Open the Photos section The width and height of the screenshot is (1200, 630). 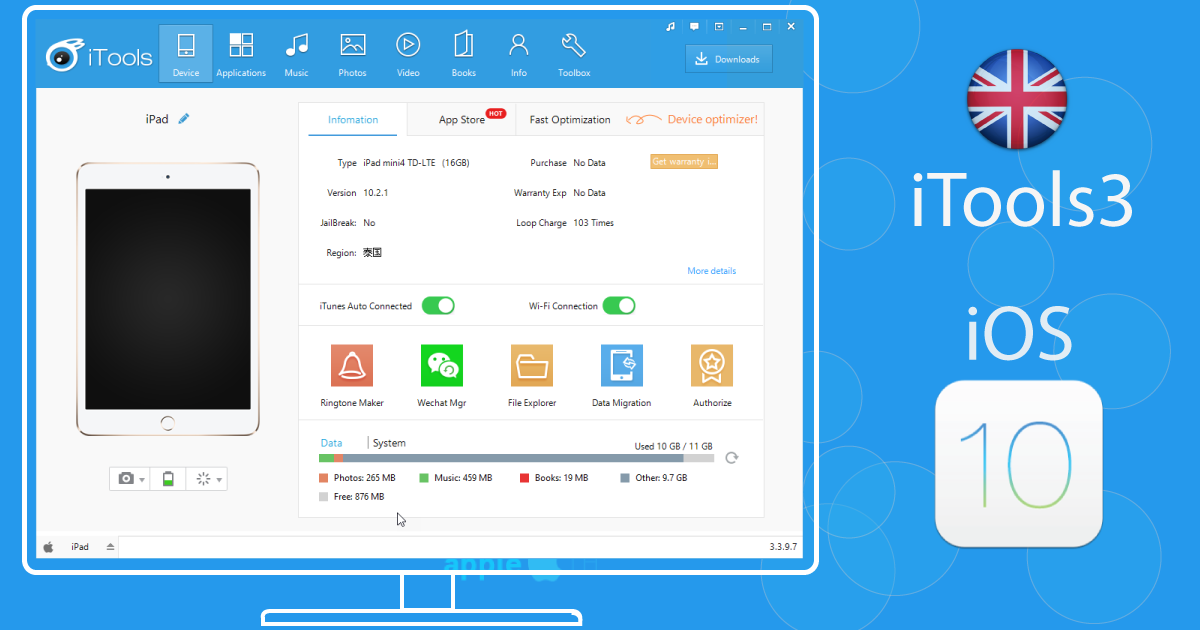pos(352,53)
